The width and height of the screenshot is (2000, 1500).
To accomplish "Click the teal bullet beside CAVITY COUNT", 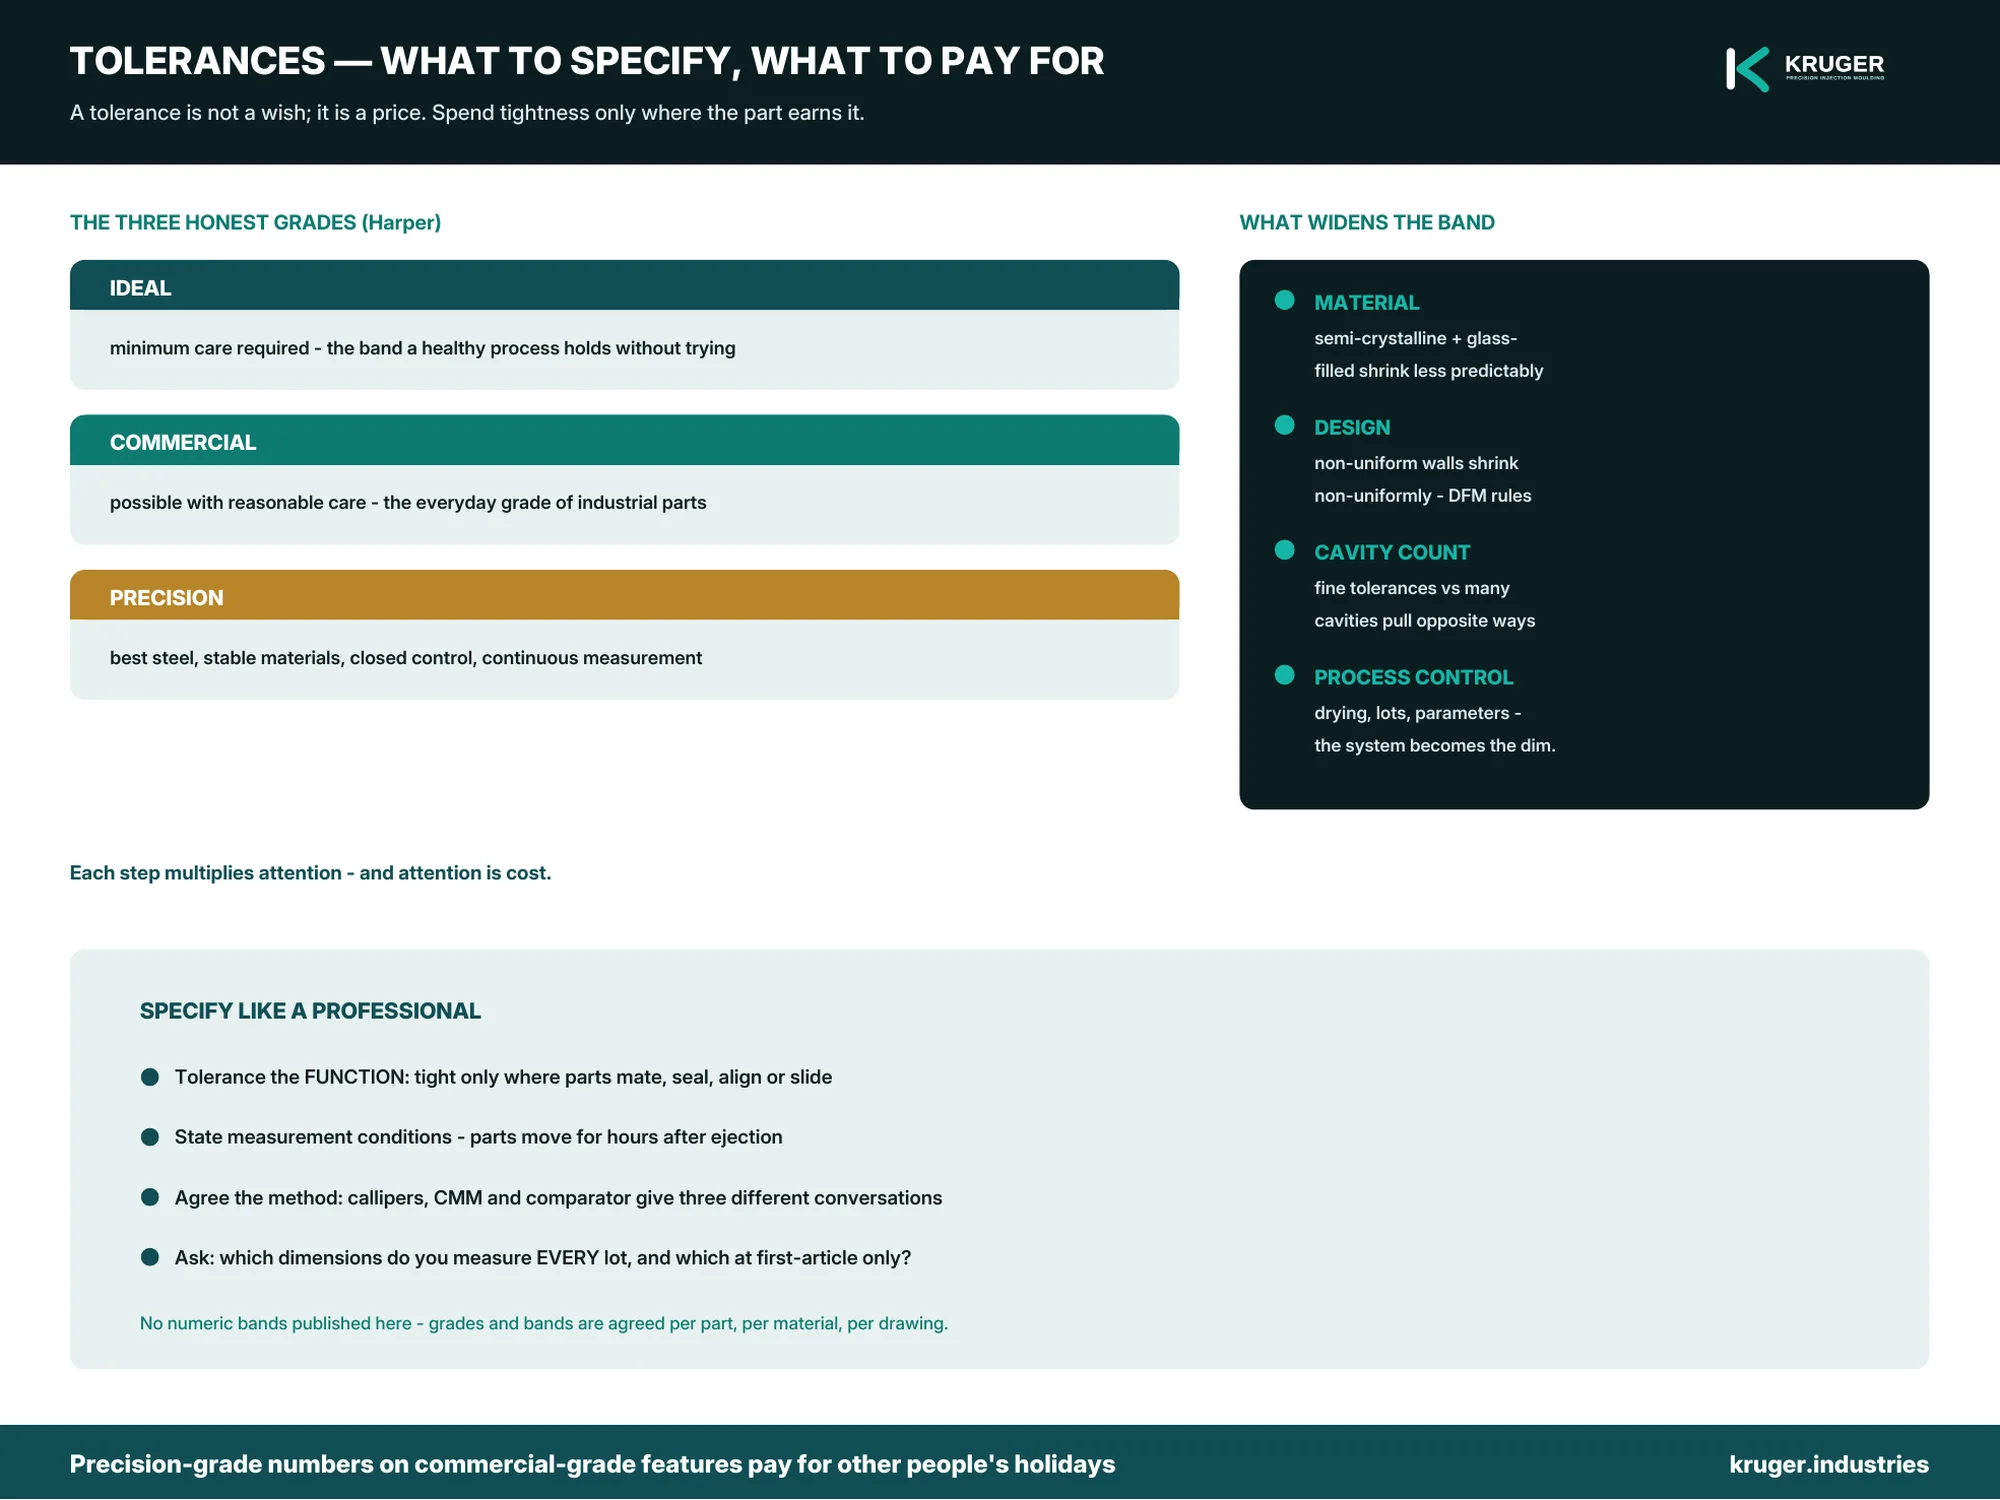I will (x=1285, y=550).
